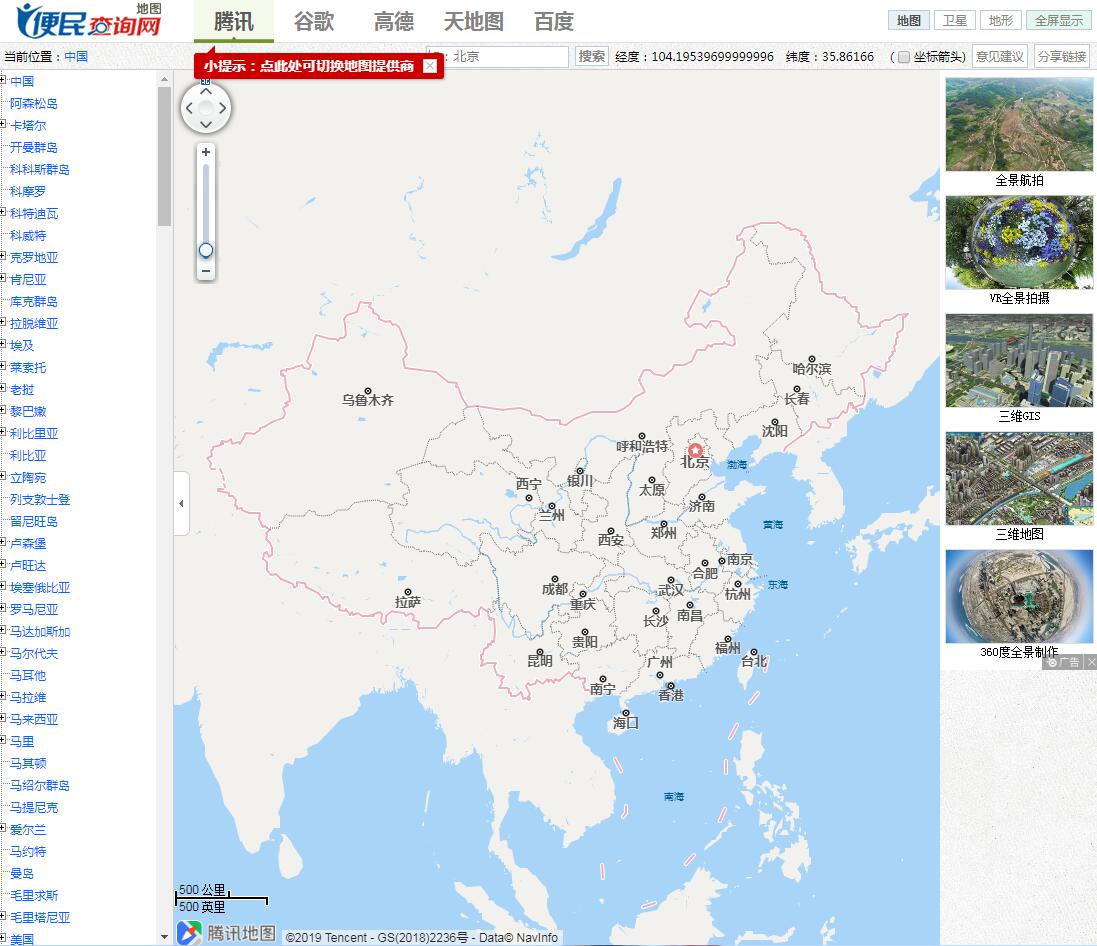Click the 乌鲁木齐 city marker
The image size is (1097, 946).
click(368, 391)
